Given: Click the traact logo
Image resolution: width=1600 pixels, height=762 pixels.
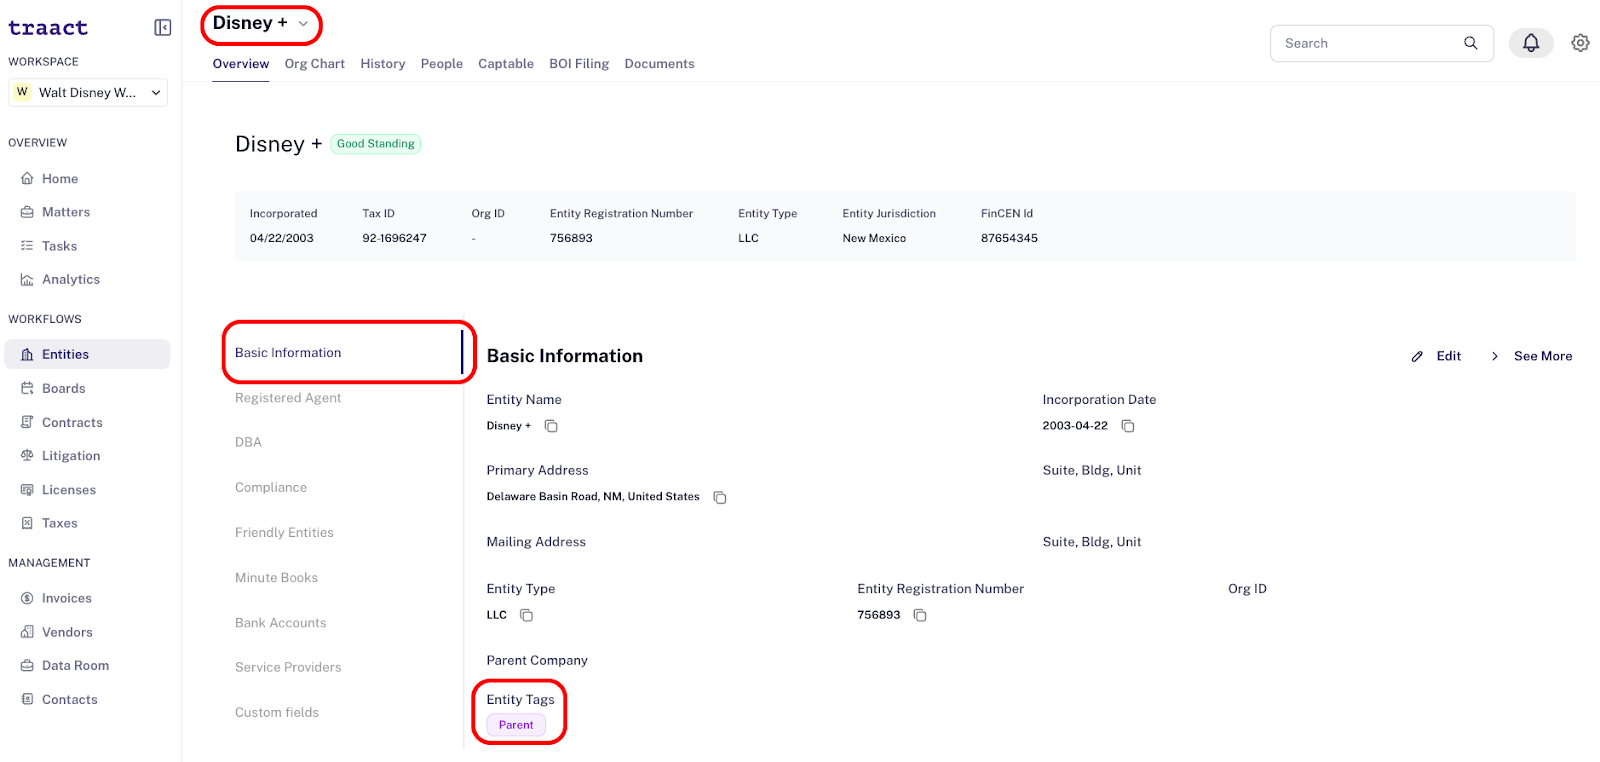Looking at the screenshot, I should 48,28.
